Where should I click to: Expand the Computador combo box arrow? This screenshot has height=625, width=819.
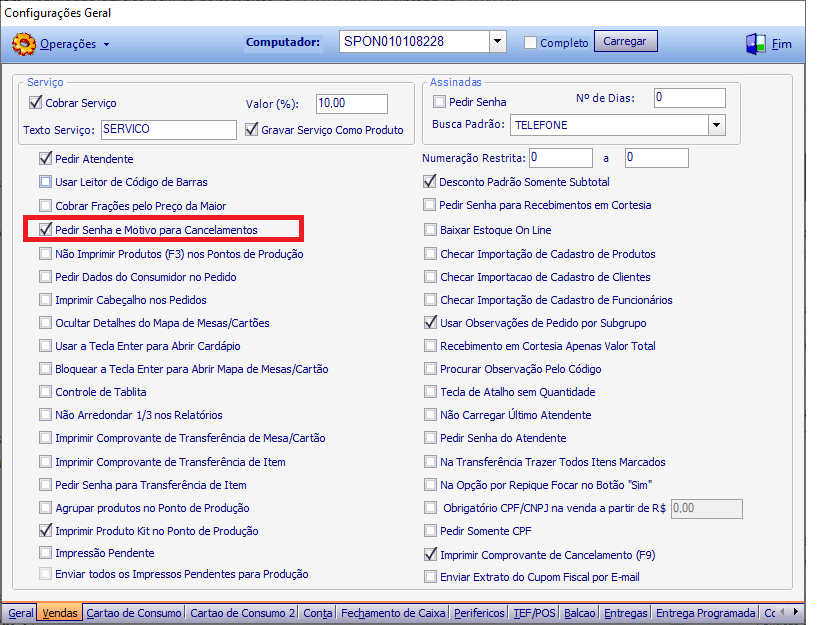click(498, 41)
